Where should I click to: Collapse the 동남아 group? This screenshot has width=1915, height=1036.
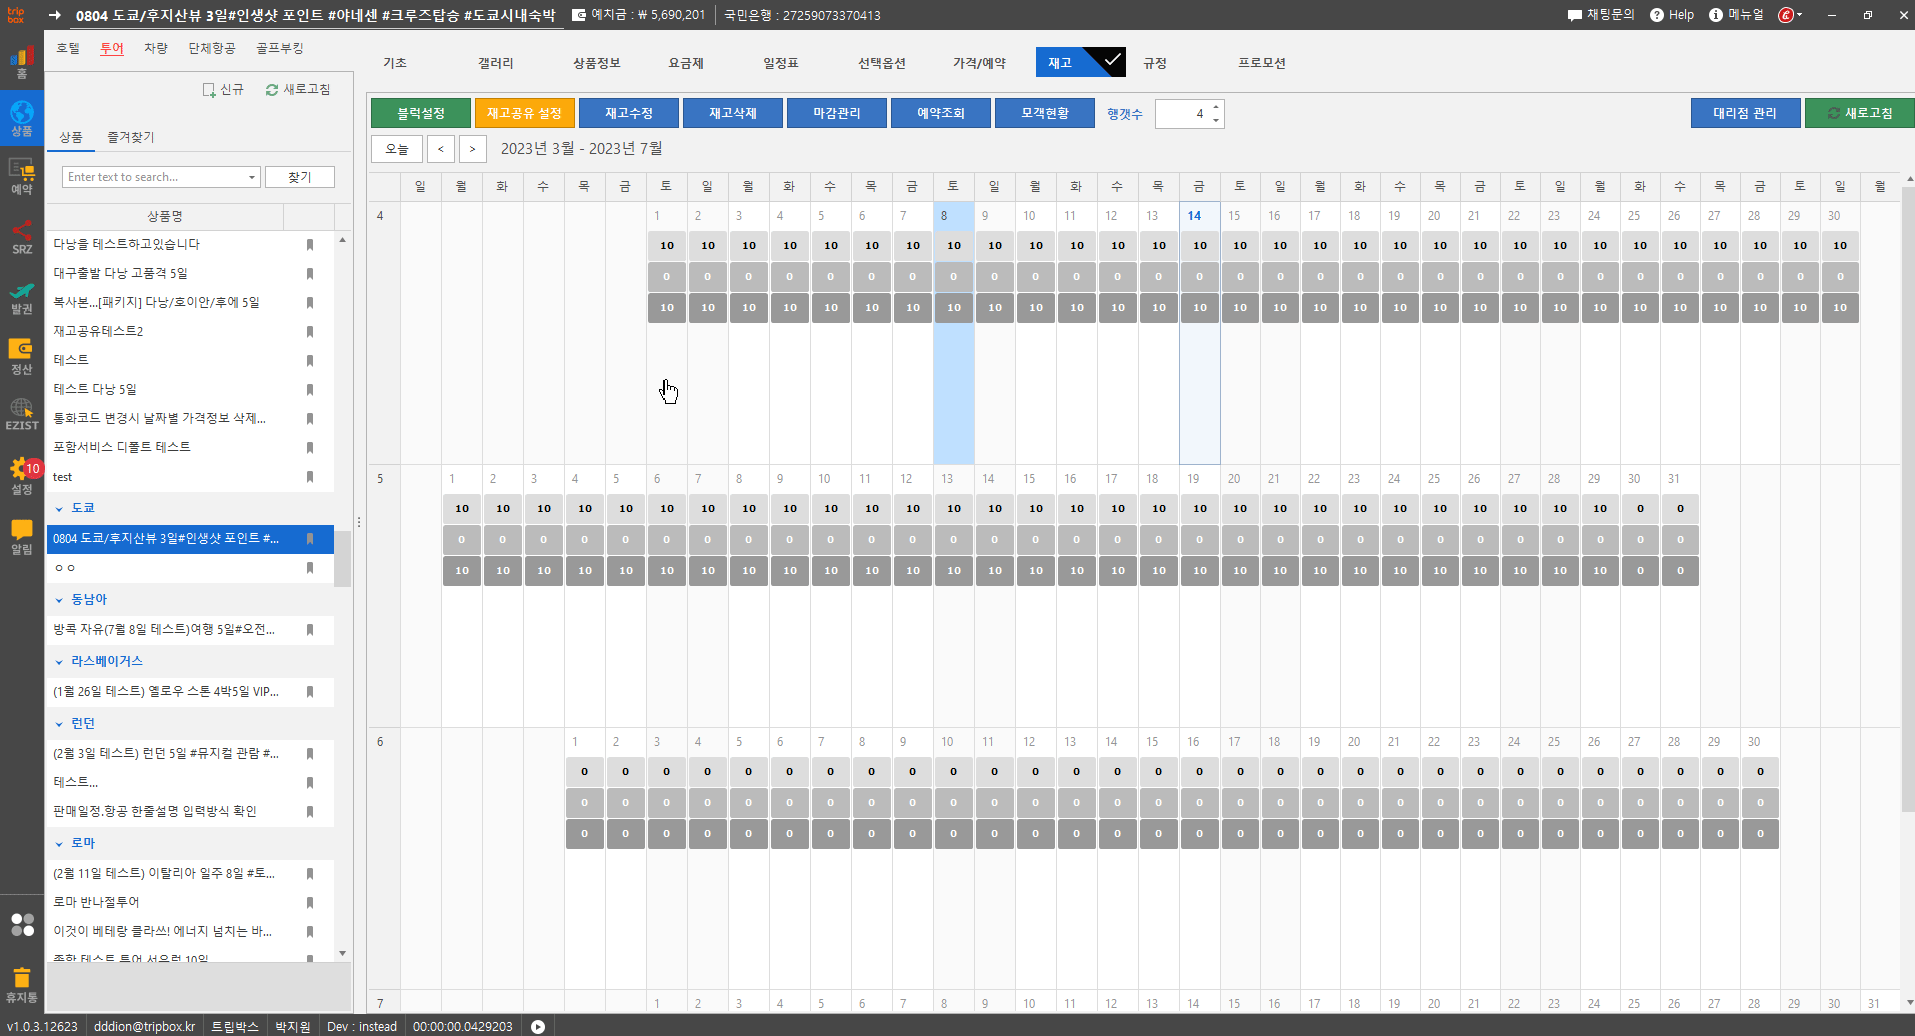pos(59,600)
